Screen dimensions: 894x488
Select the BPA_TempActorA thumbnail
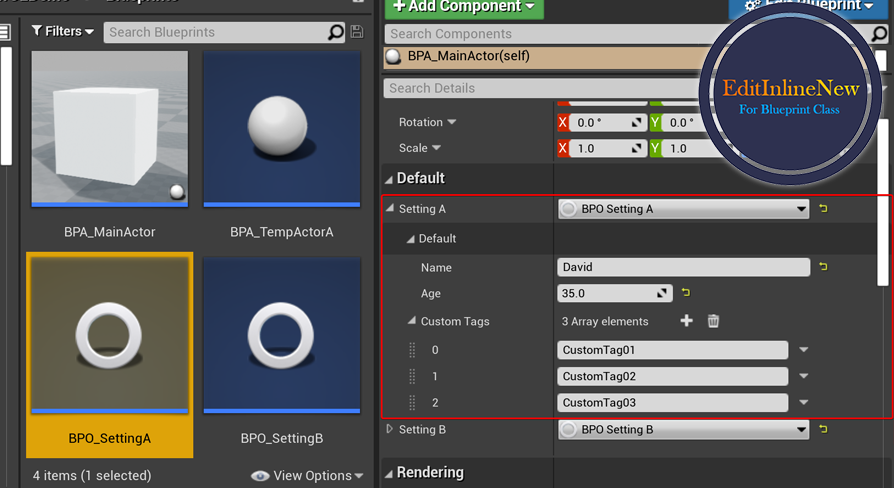pos(282,129)
